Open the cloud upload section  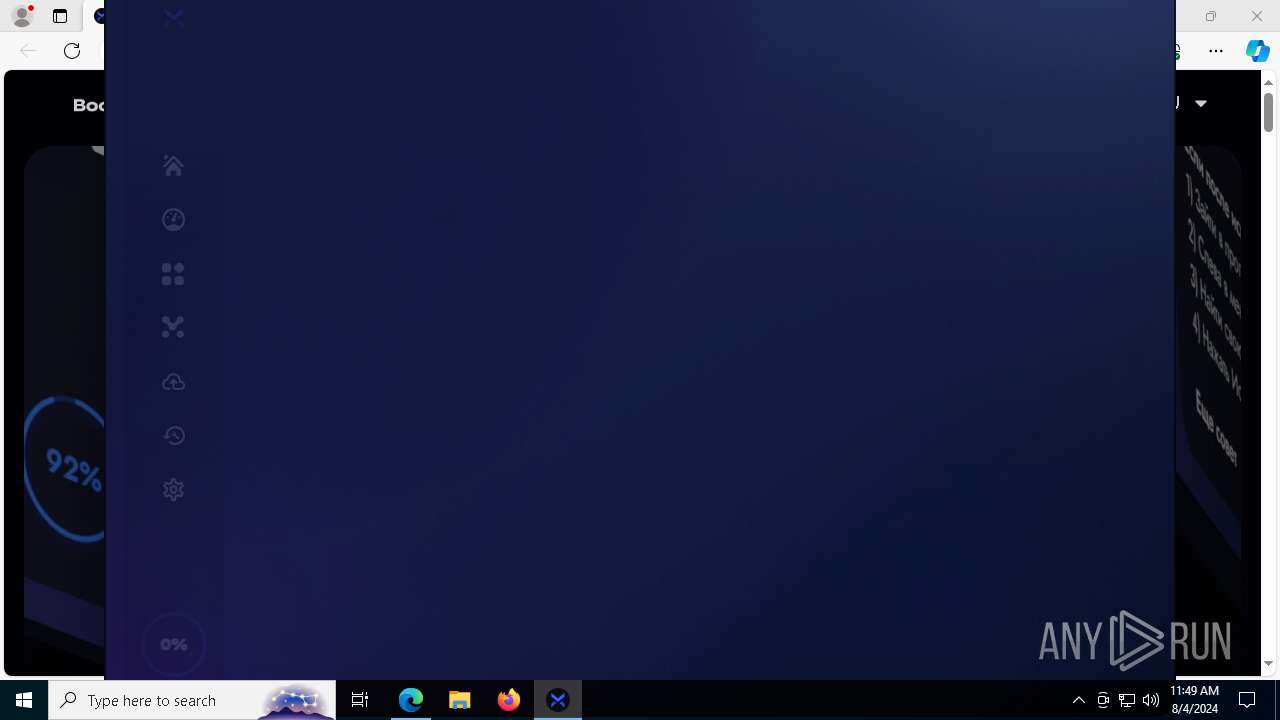(173, 382)
